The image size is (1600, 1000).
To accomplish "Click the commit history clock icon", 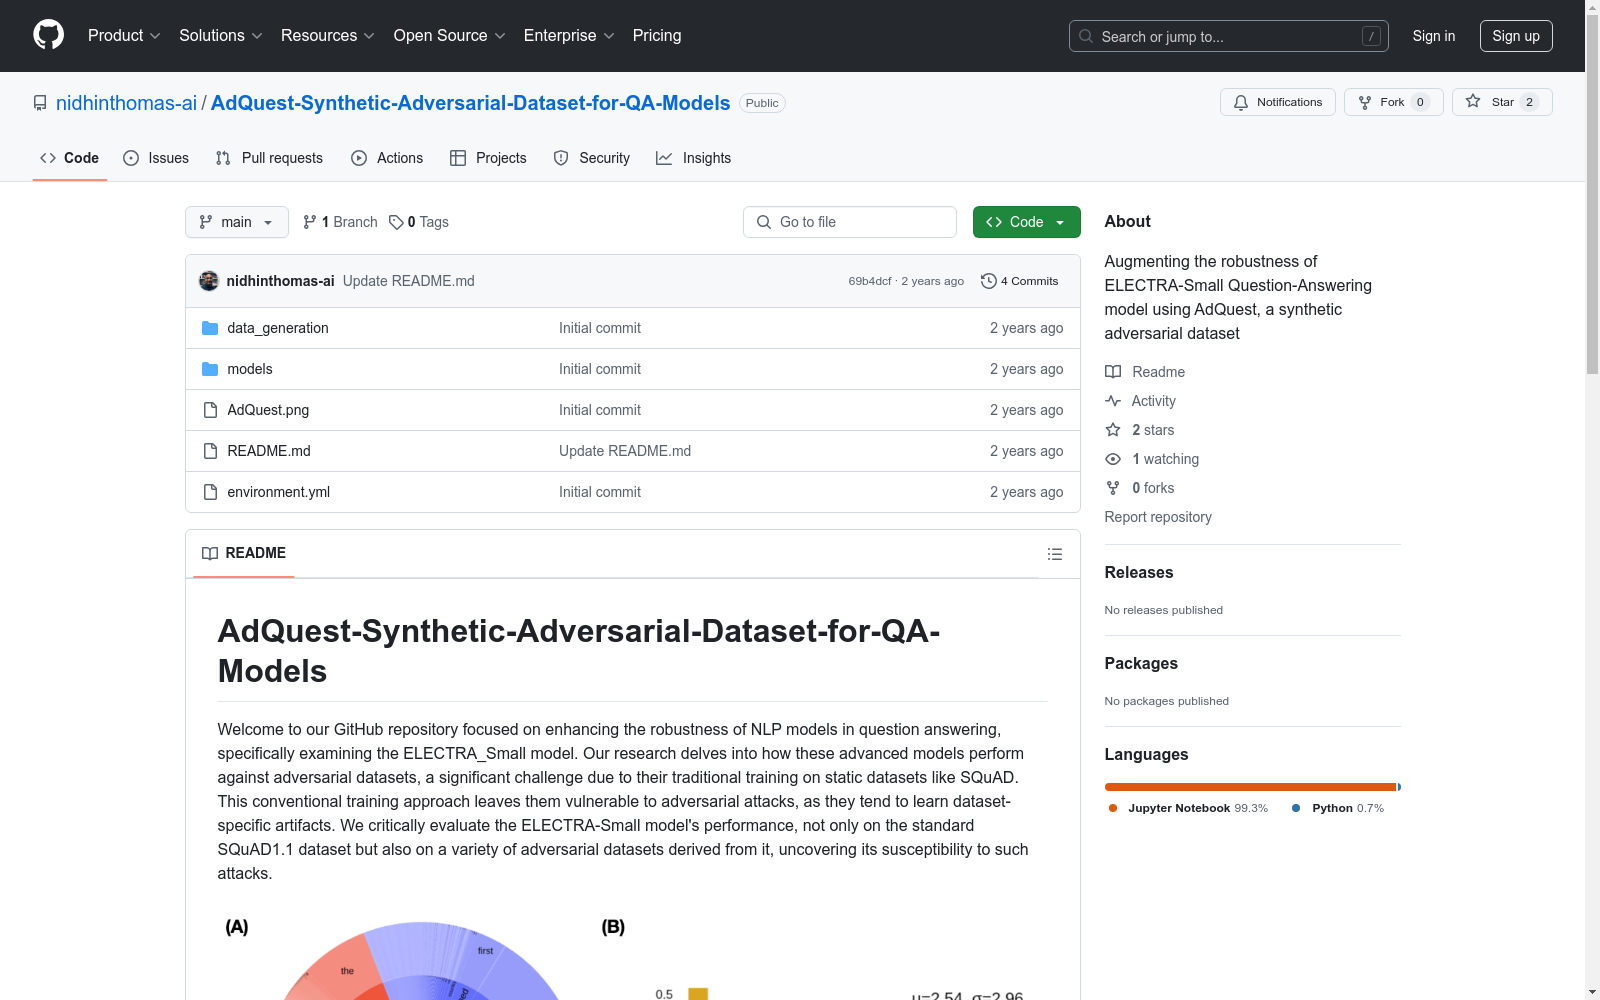I will click(989, 281).
